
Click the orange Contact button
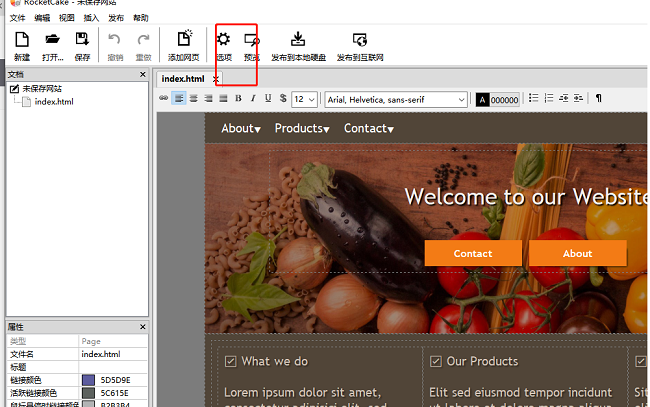coord(473,253)
